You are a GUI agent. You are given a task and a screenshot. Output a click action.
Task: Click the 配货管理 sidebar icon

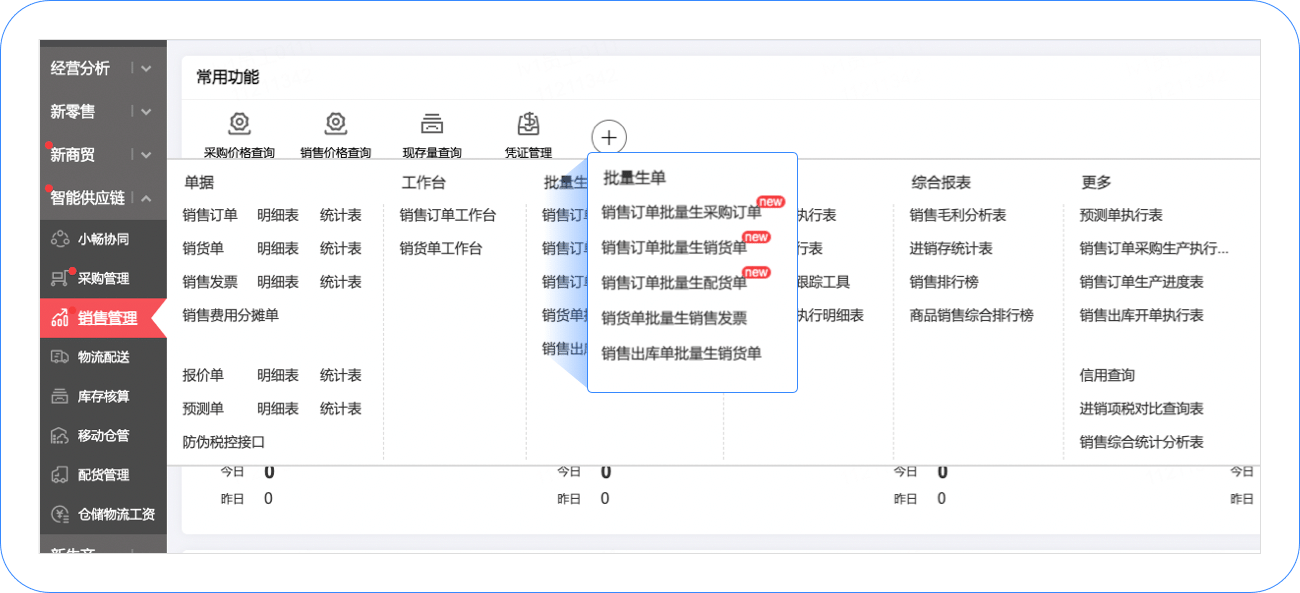[x=59, y=475]
